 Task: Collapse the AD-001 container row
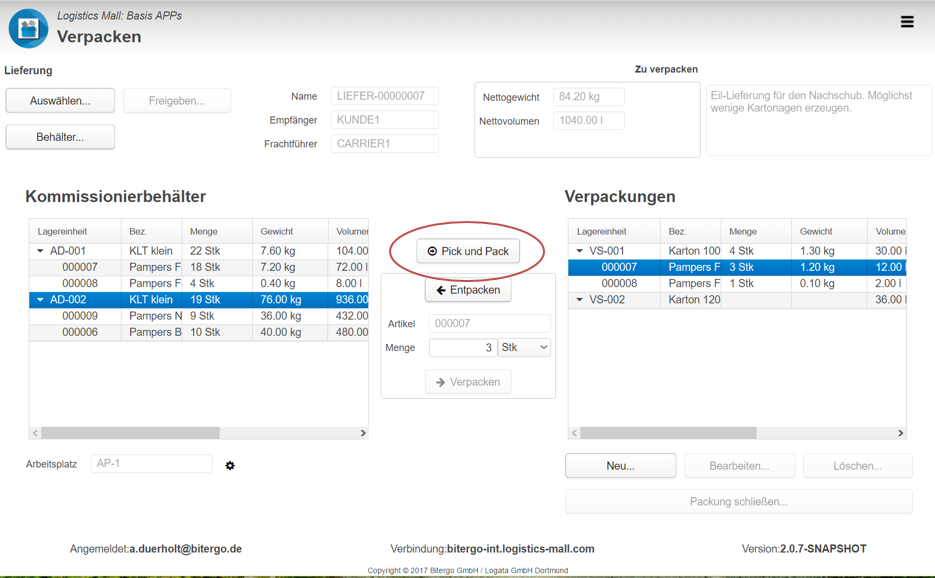[40, 251]
